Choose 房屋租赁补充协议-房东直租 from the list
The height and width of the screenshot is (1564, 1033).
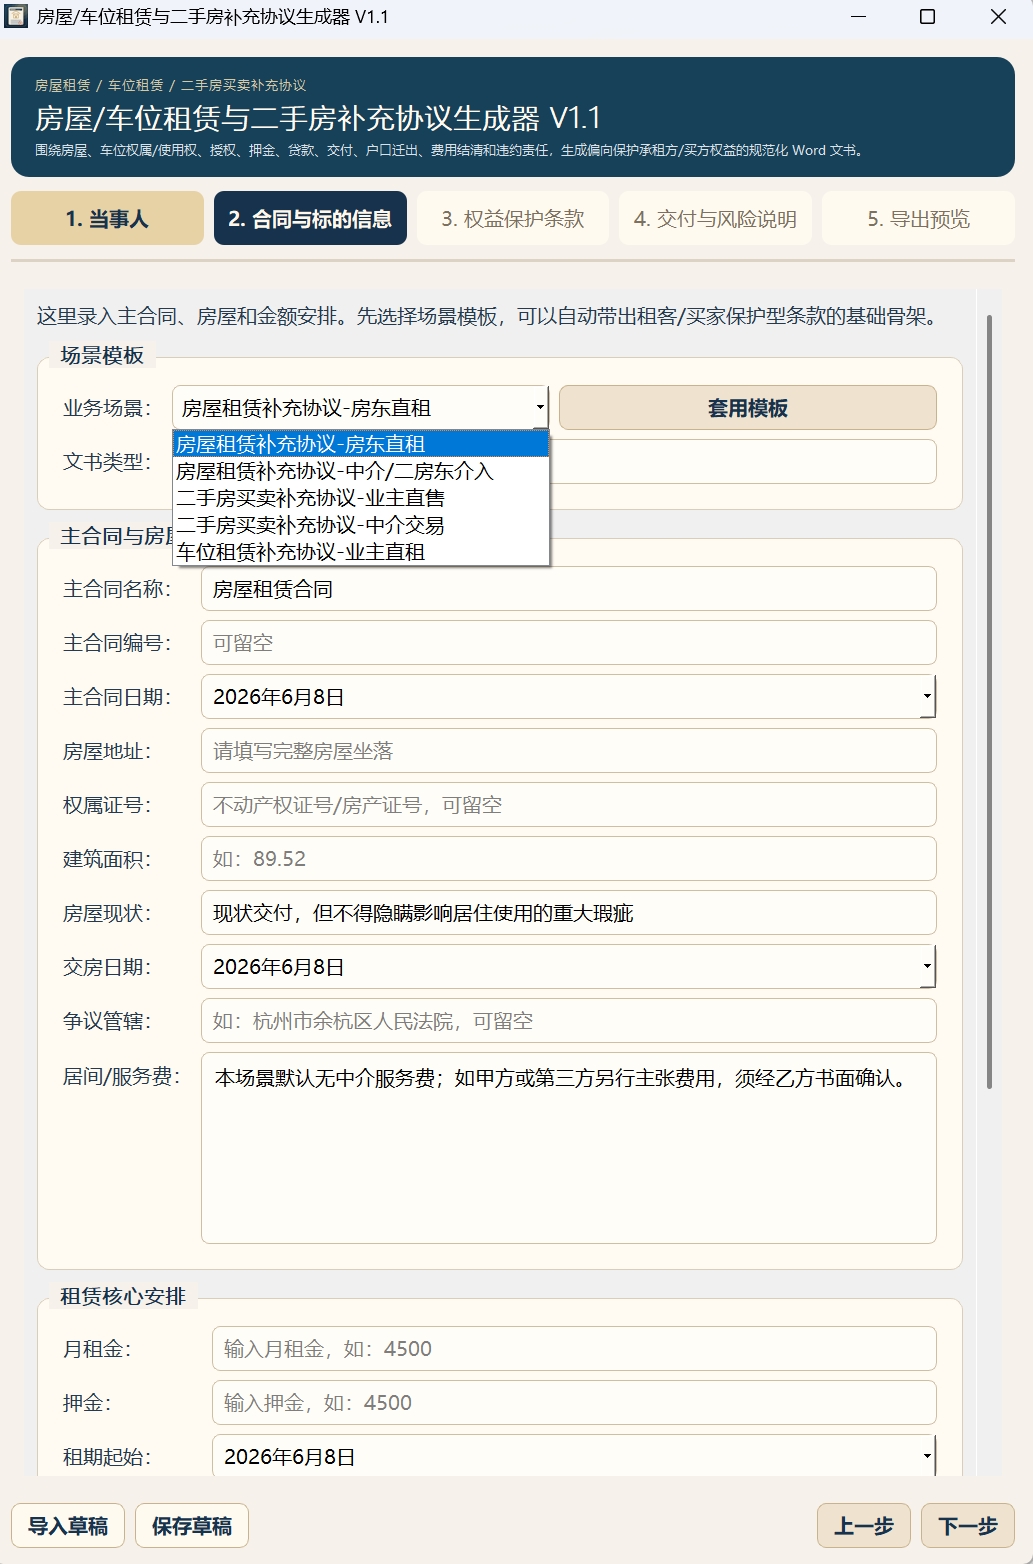click(x=361, y=444)
